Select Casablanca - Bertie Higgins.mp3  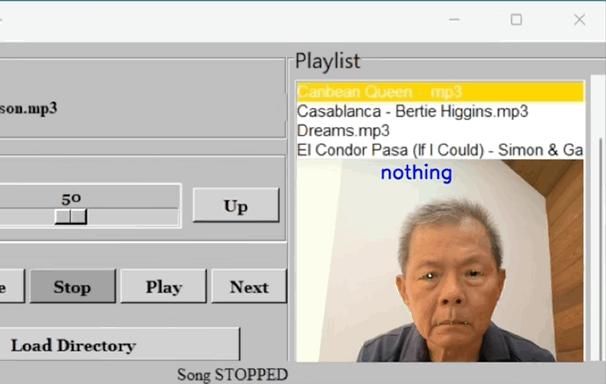click(x=440, y=111)
